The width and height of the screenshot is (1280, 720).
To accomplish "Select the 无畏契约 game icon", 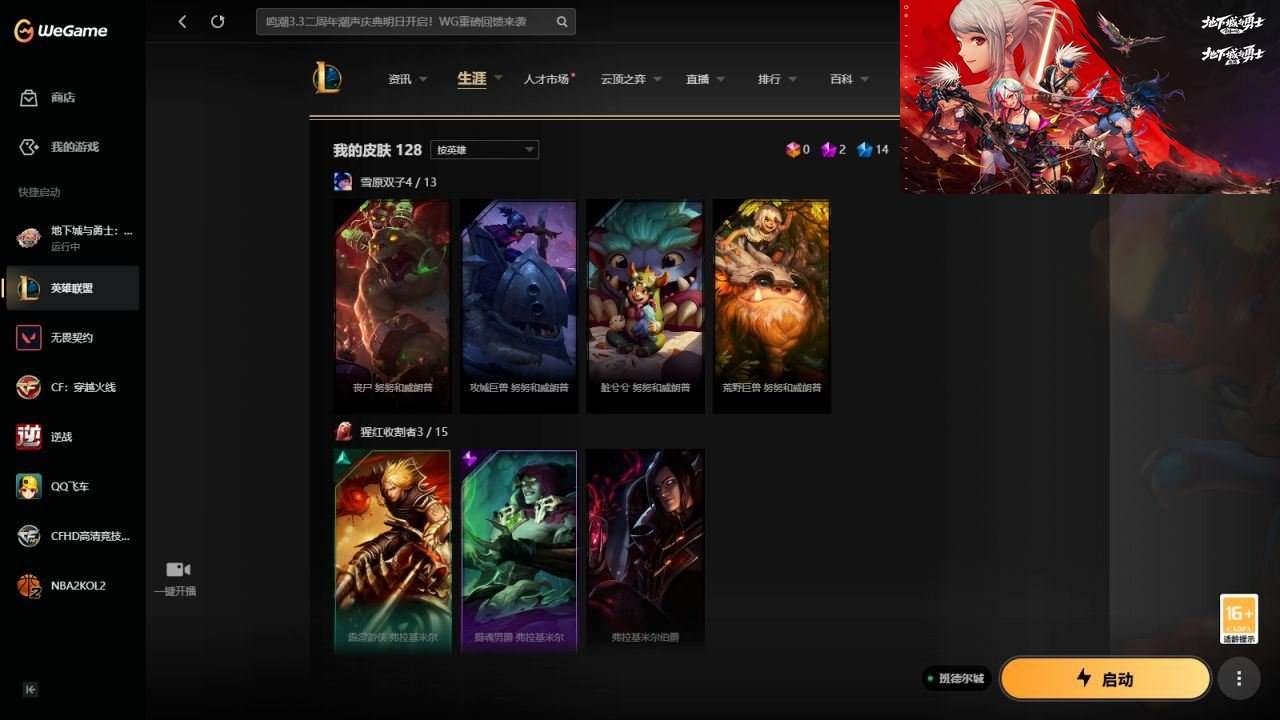I will [28, 338].
